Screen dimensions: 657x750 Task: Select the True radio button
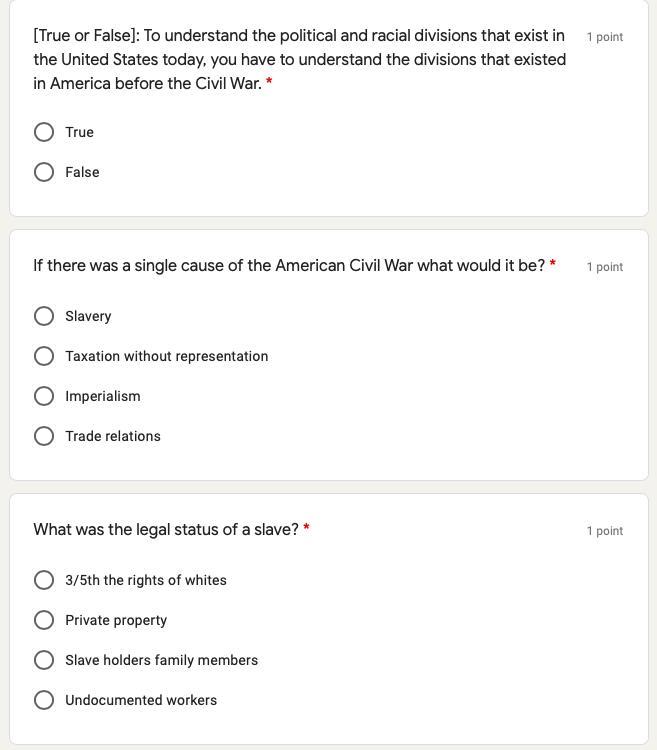point(44,132)
